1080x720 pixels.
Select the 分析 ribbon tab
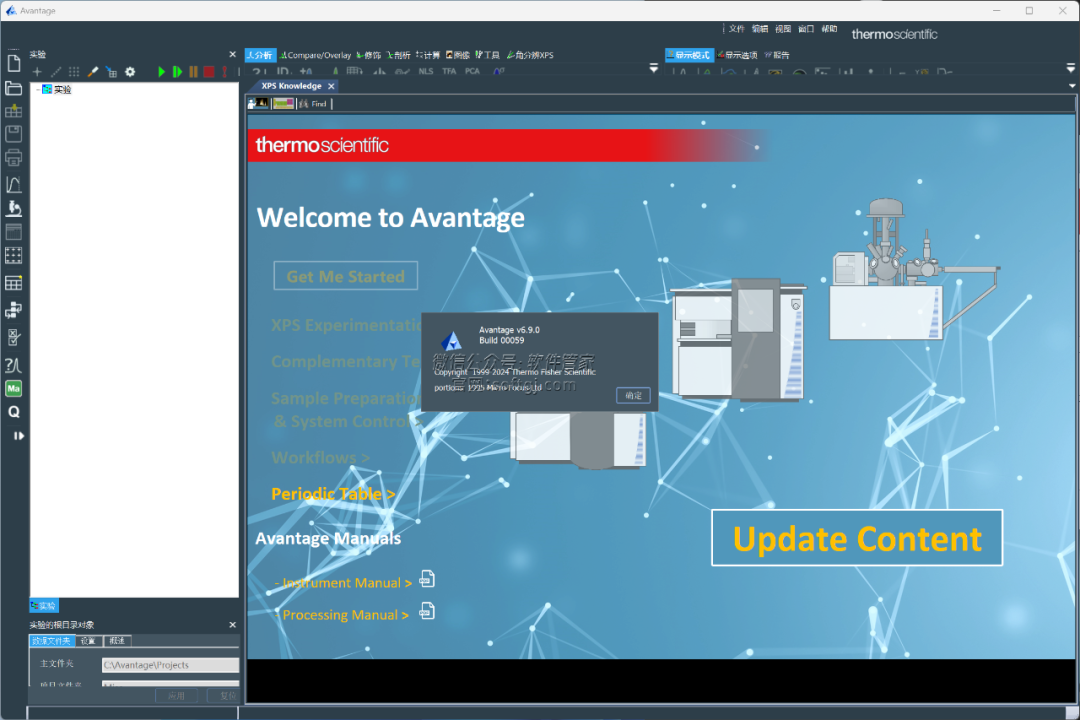pos(260,55)
